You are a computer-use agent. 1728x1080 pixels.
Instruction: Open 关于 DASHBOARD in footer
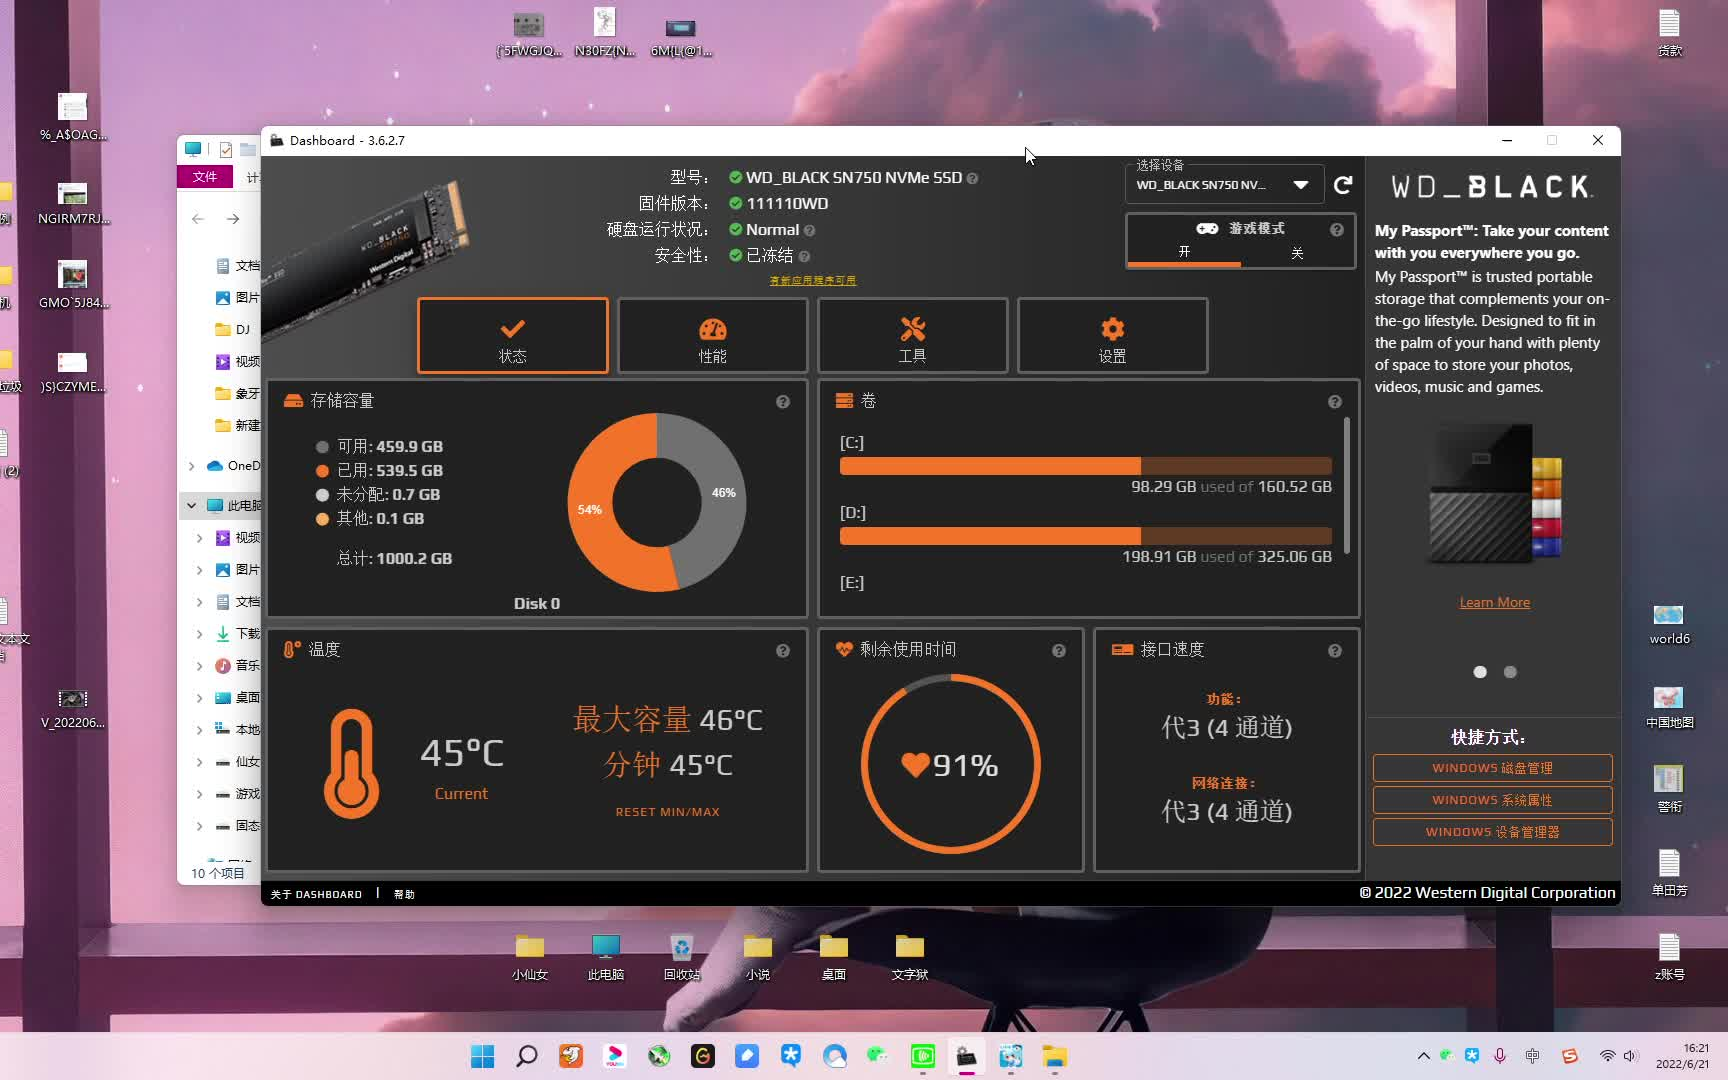tap(316, 894)
